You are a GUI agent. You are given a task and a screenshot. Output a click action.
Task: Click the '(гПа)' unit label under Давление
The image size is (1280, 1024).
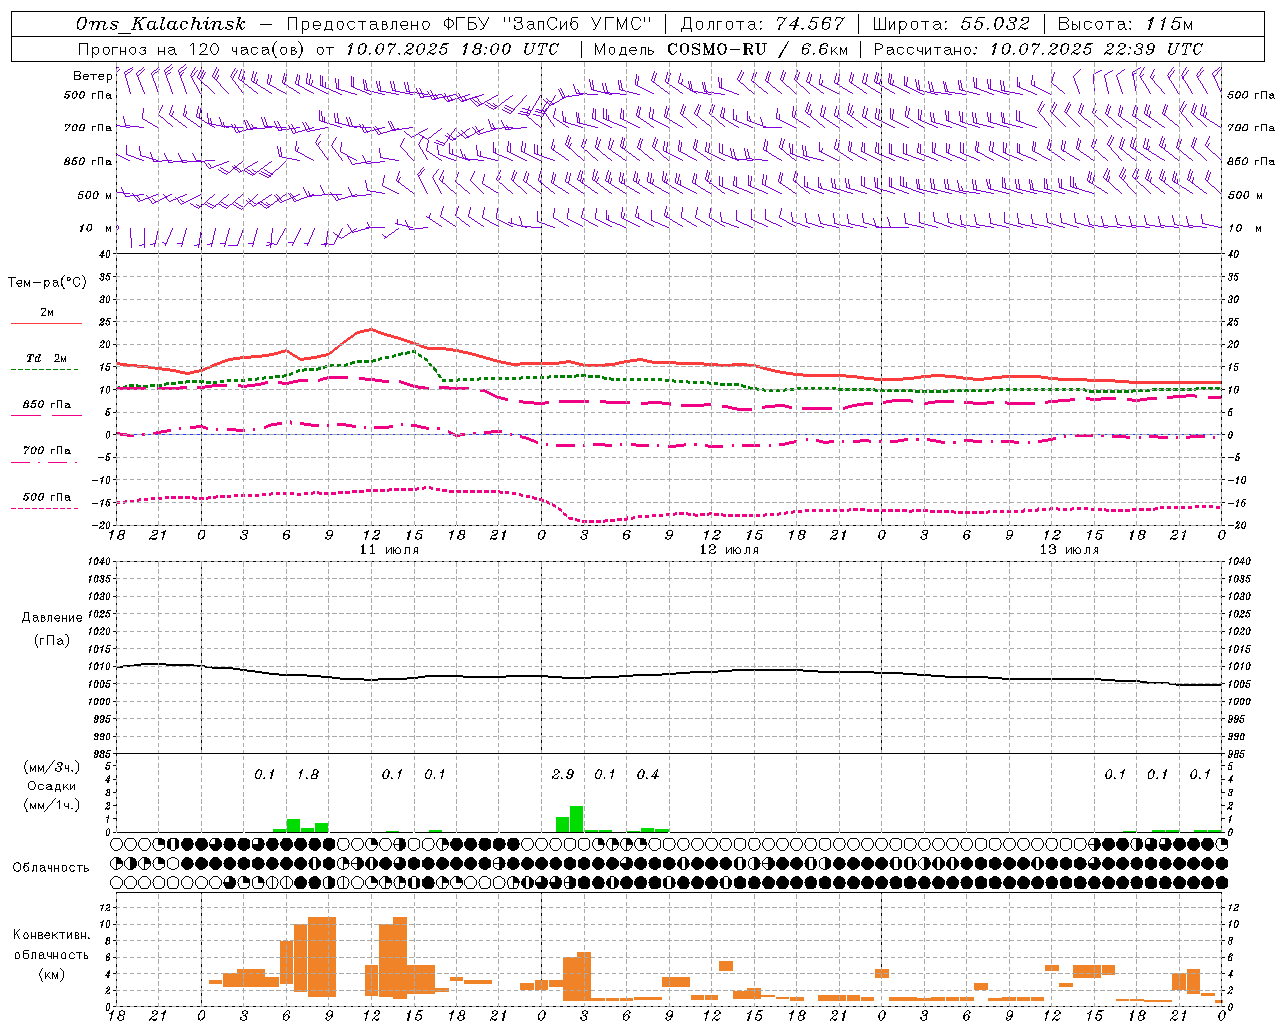coord(52,641)
